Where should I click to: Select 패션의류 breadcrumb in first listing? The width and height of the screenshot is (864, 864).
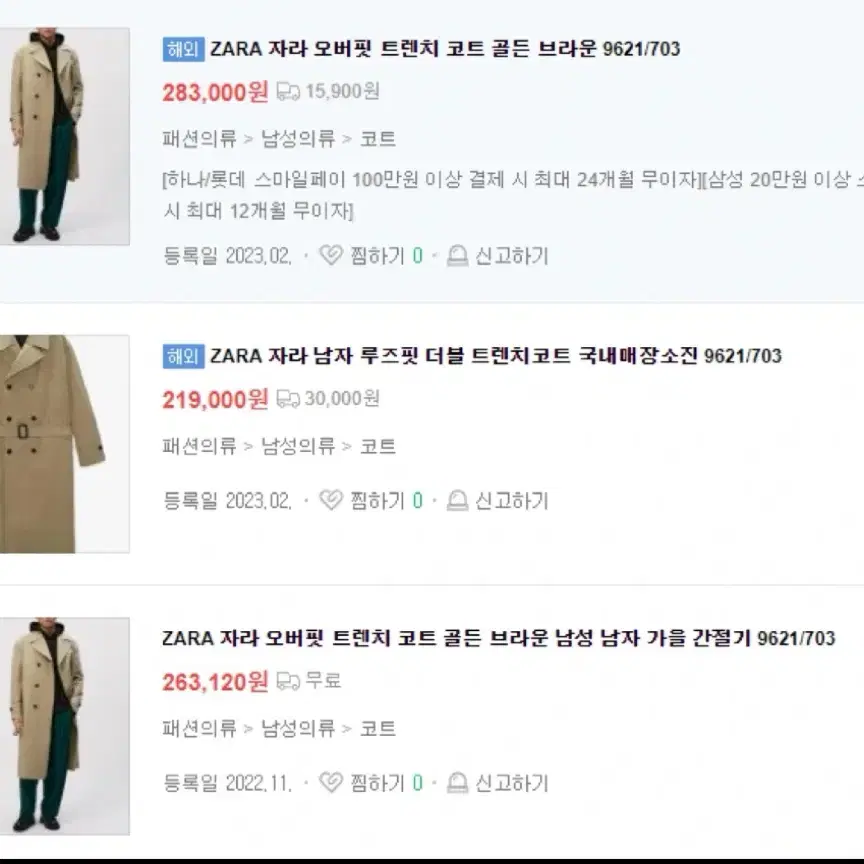tap(199, 138)
